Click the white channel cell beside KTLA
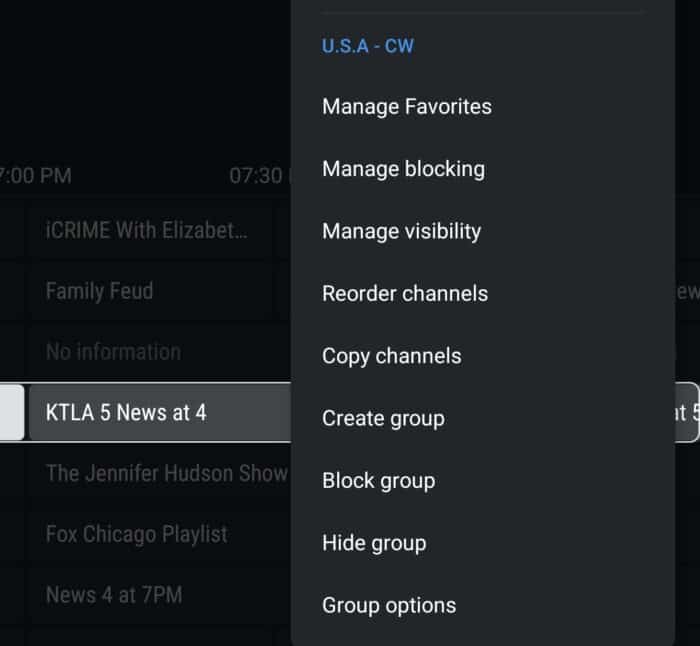Screen dimensions: 700x646 click(11, 412)
